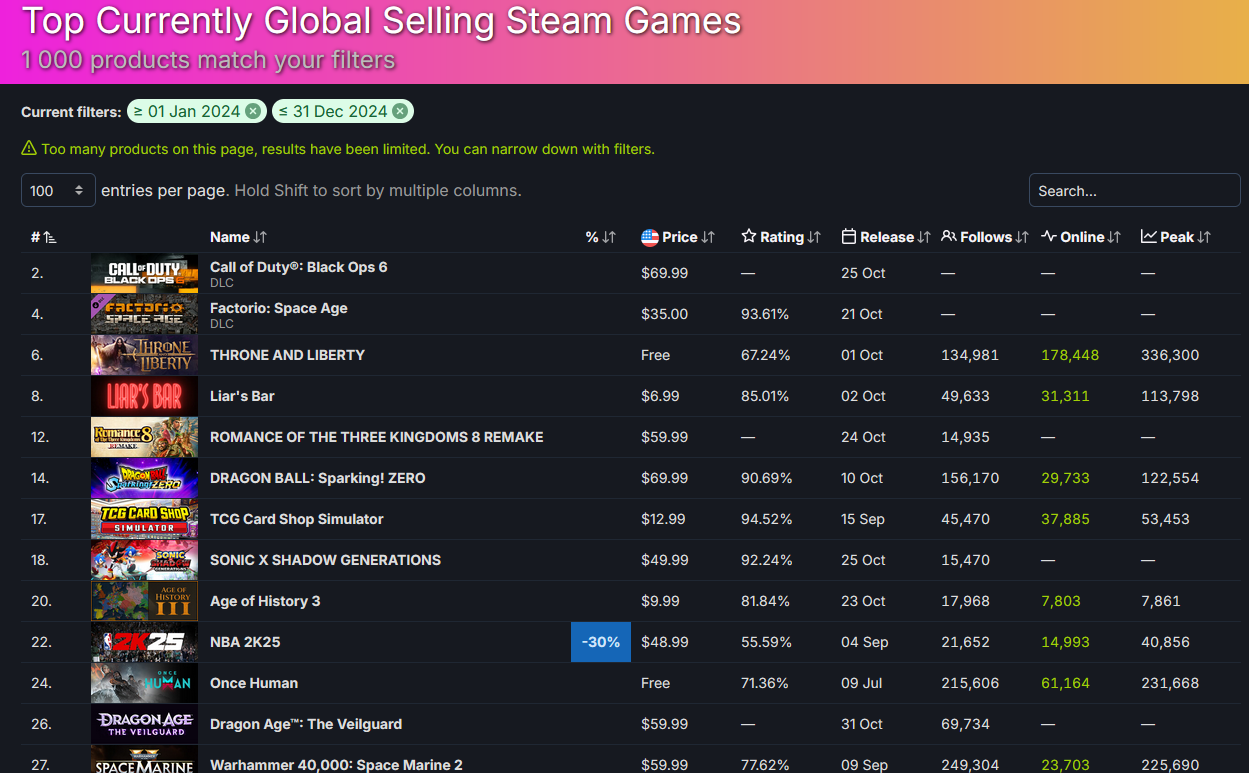Open THRONE AND LIBERTY thumbnail

coord(144,355)
